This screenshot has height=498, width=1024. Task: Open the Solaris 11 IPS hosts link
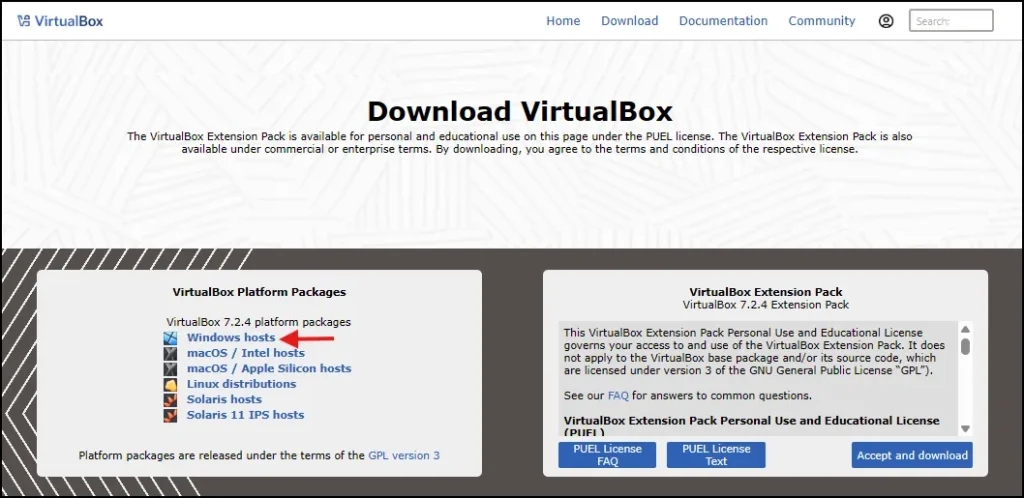(x=246, y=414)
